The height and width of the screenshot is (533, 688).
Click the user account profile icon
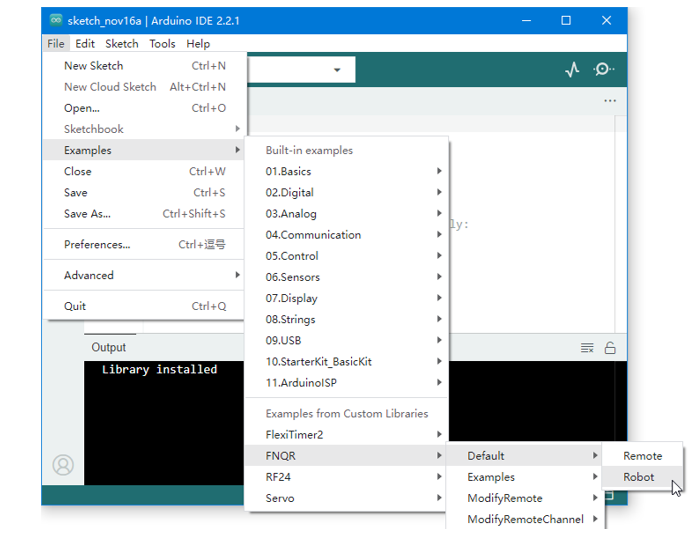click(63, 465)
